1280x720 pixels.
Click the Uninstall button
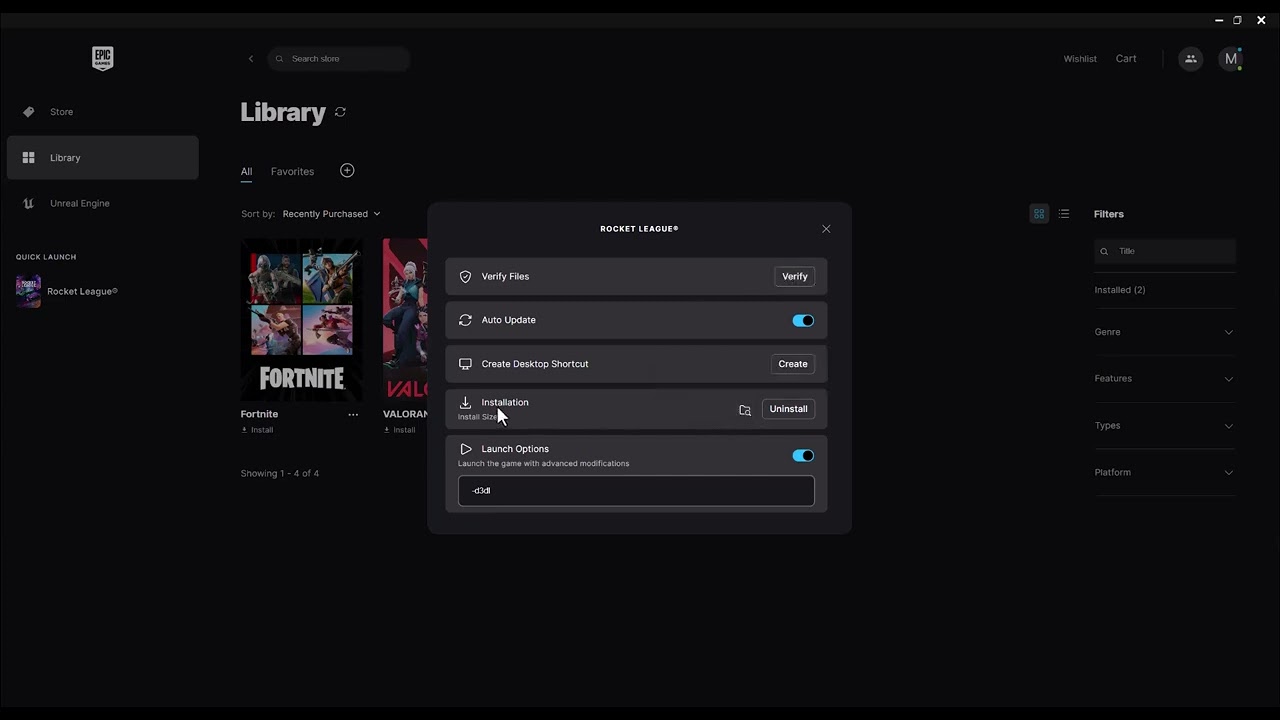788,409
